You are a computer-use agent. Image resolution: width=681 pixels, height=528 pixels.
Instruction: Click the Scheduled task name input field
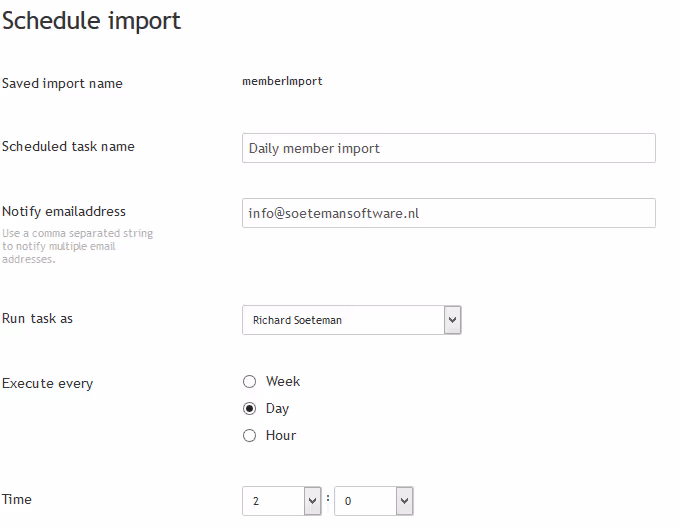point(449,148)
